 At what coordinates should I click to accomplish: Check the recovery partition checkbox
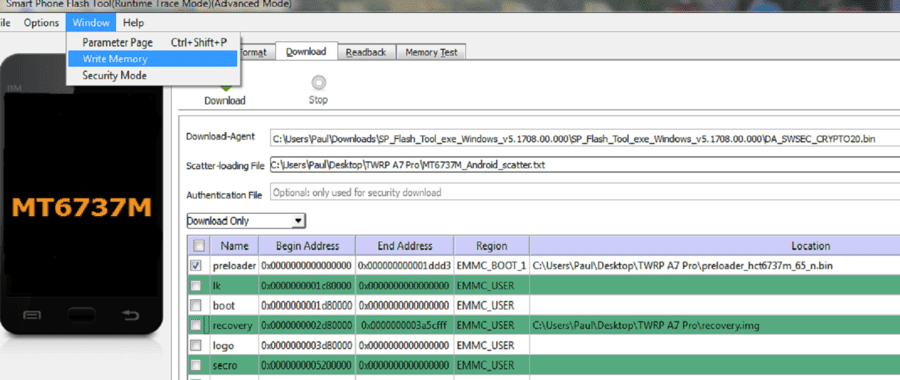tap(196, 325)
